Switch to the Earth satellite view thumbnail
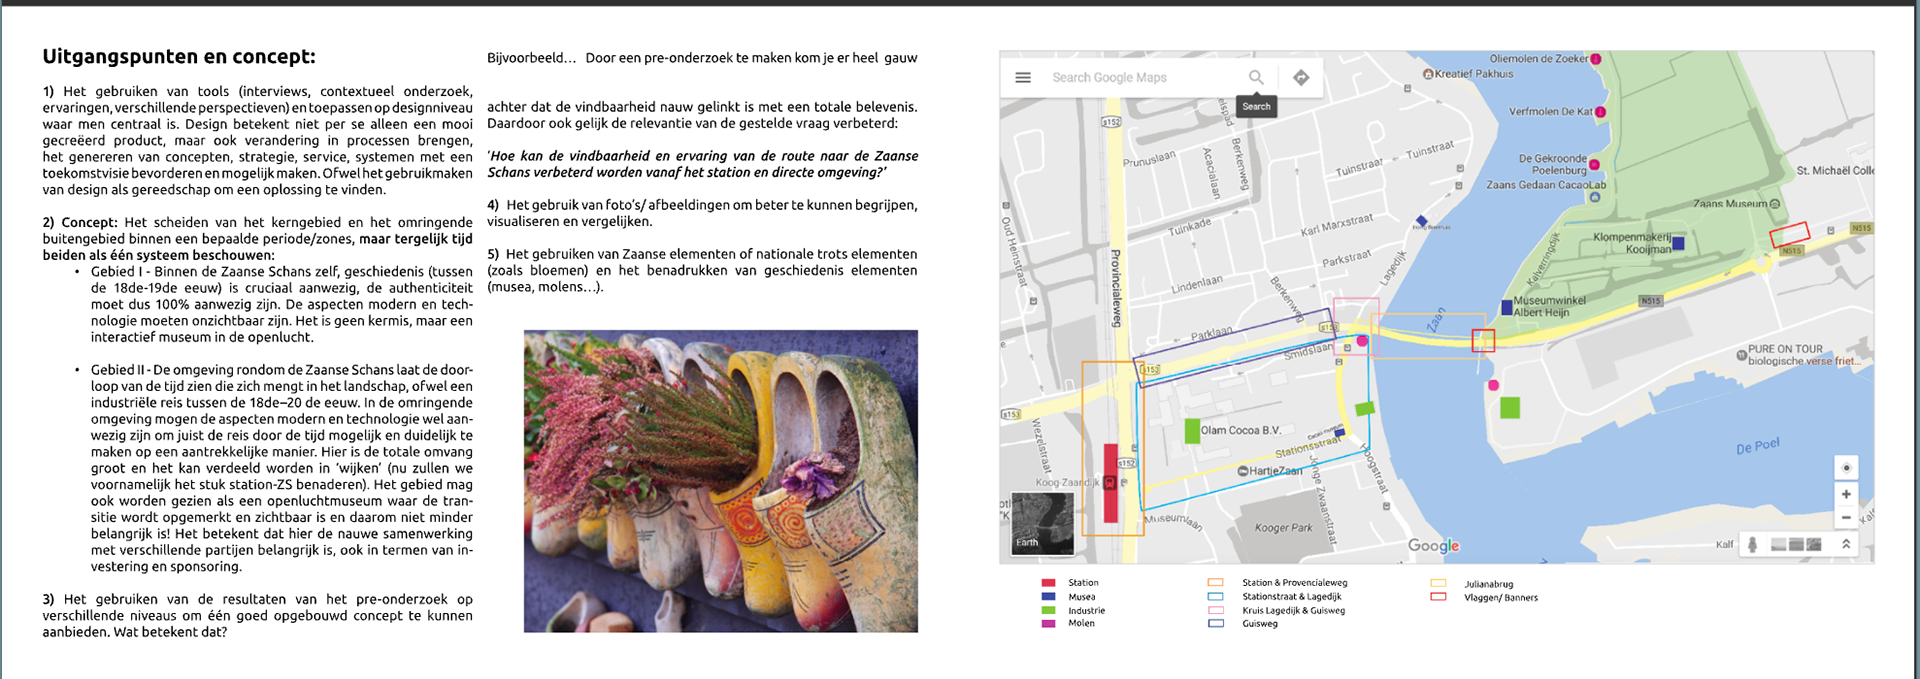Screen dimensions: 1920x679 [1042, 523]
